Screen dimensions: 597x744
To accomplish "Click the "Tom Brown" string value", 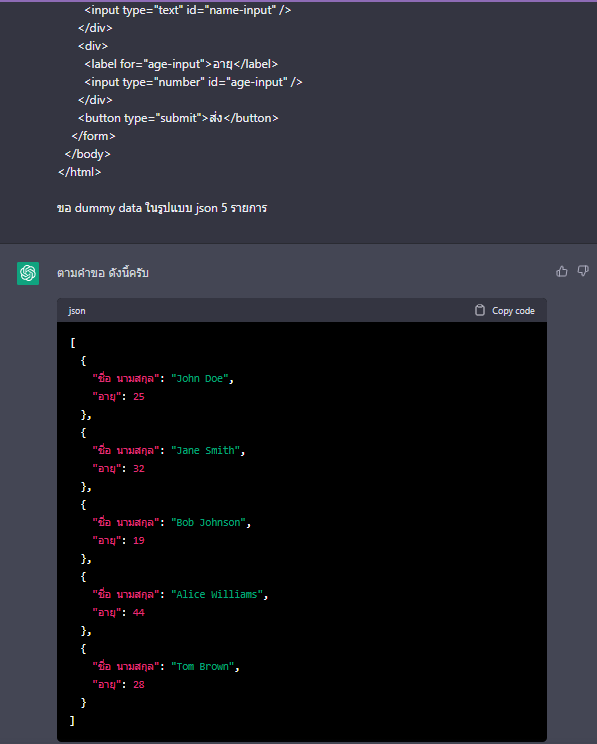I will (x=203, y=667).
